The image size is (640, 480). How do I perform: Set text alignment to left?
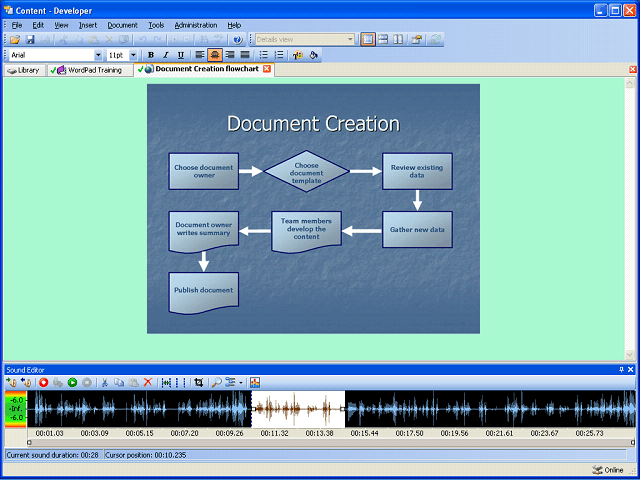coord(200,55)
